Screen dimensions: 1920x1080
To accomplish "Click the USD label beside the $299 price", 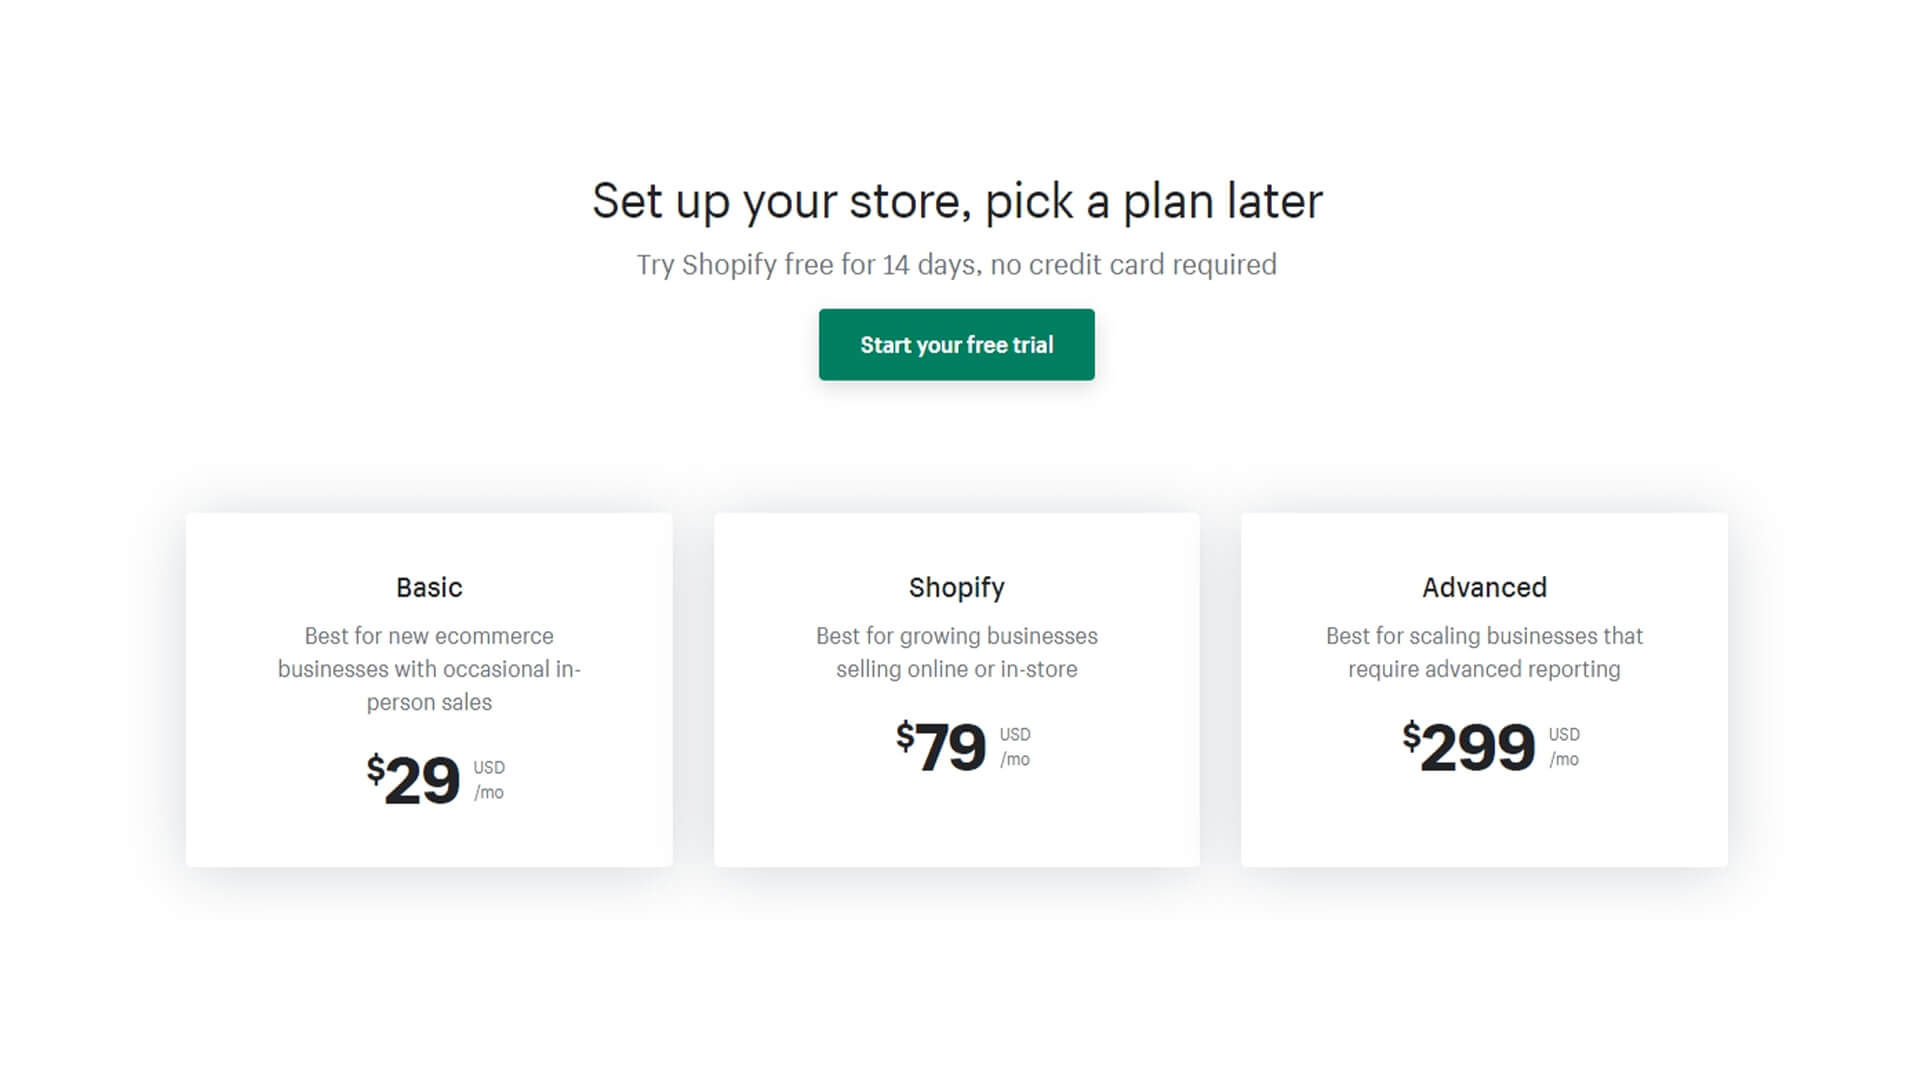I will (1564, 735).
